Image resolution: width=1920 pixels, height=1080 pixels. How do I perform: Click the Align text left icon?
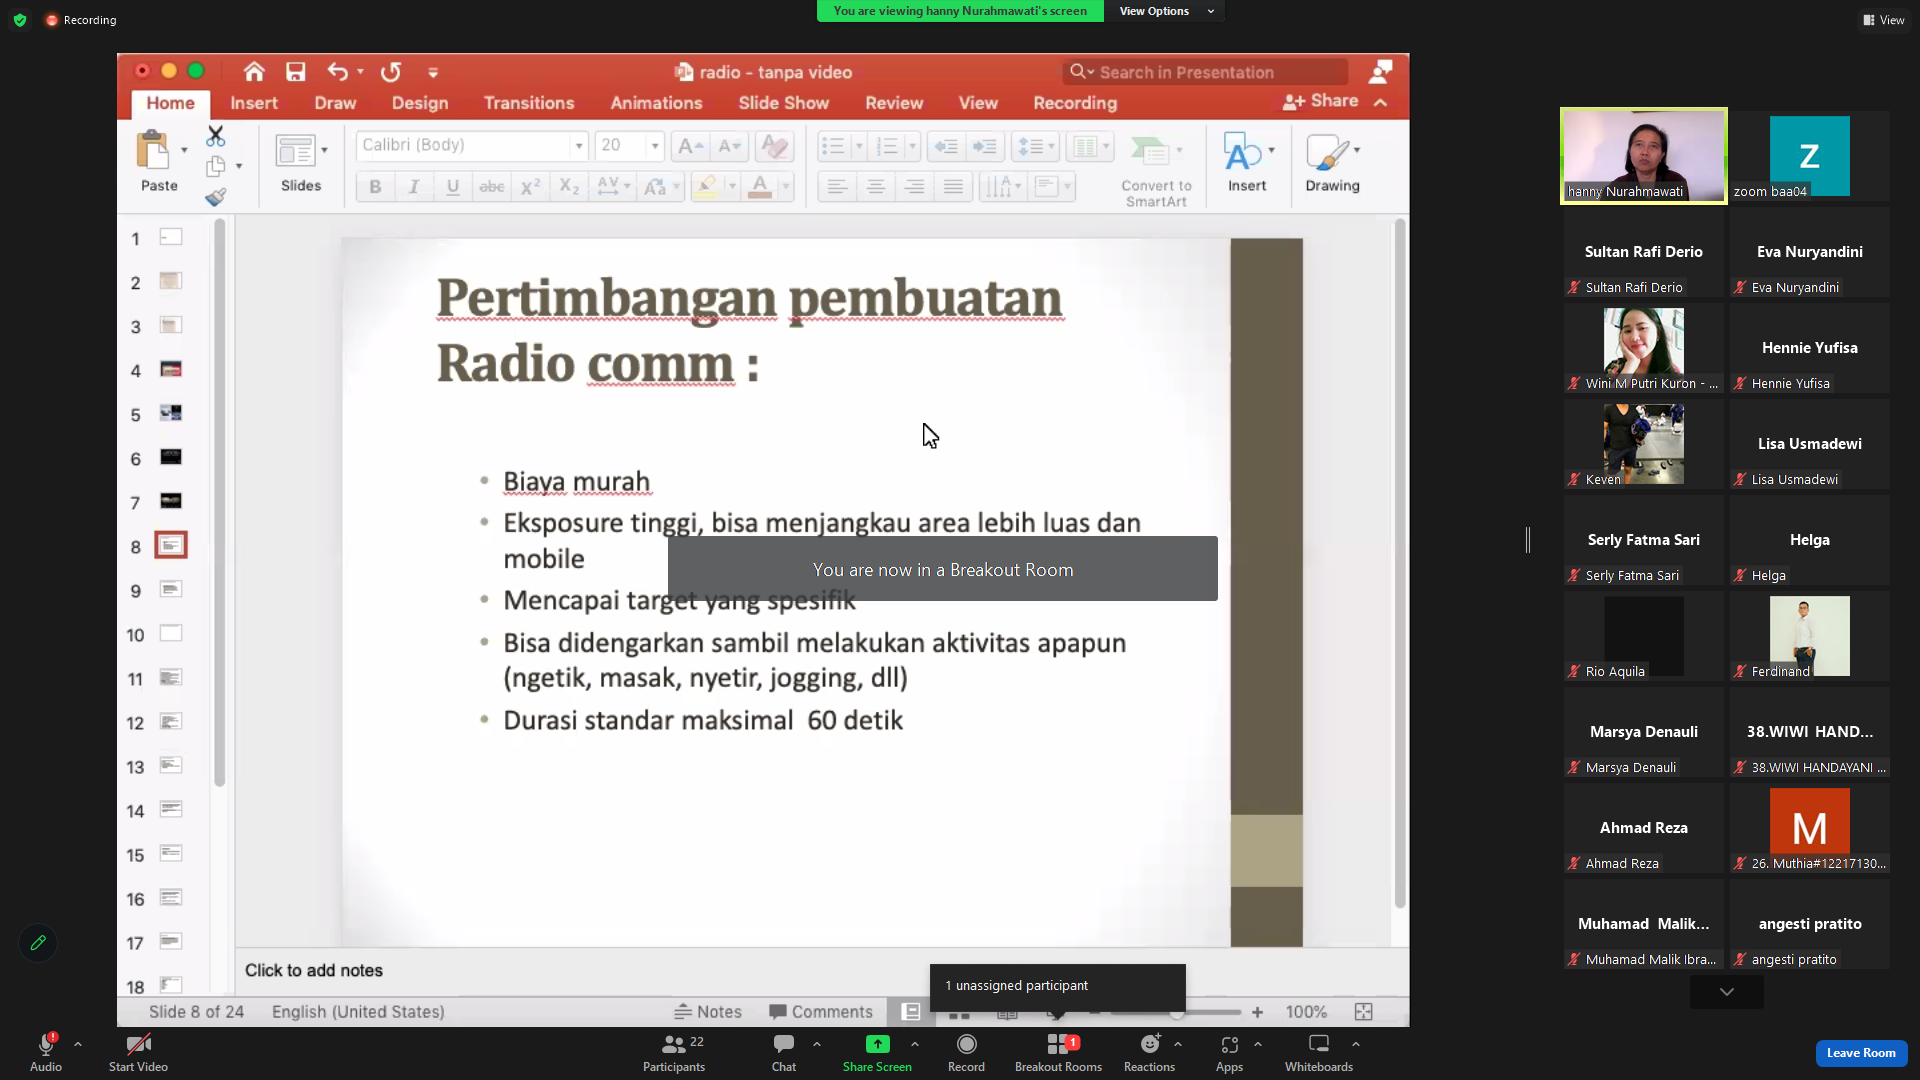pos(837,187)
